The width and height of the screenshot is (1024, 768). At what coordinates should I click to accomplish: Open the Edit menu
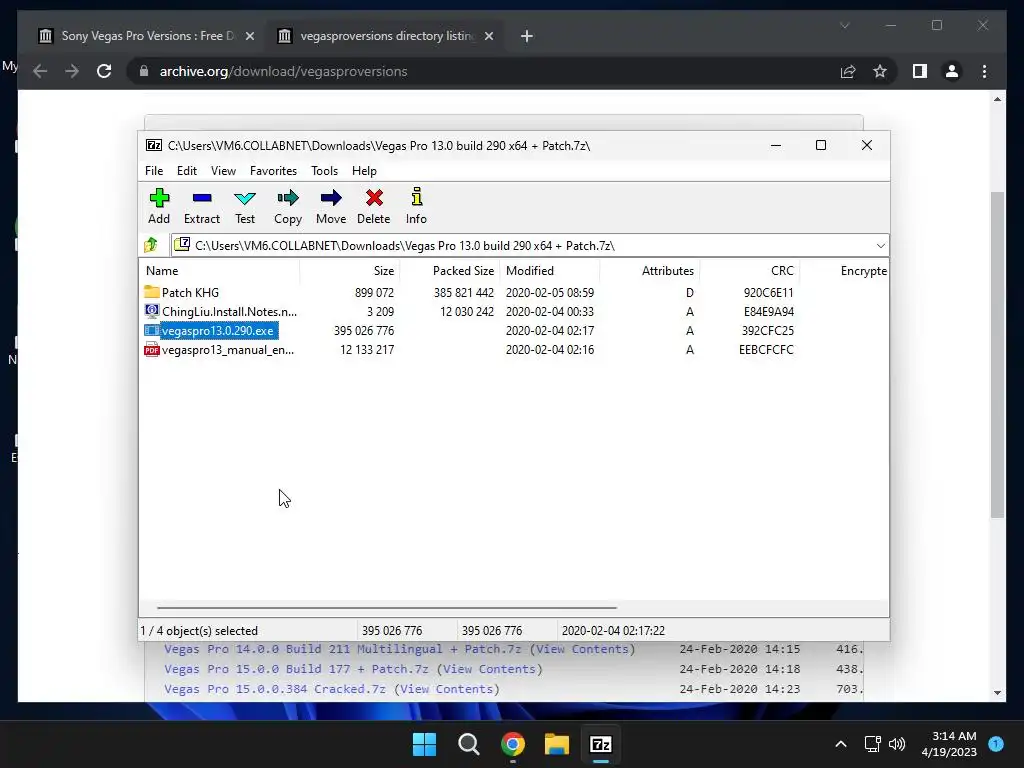coord(187,170)
